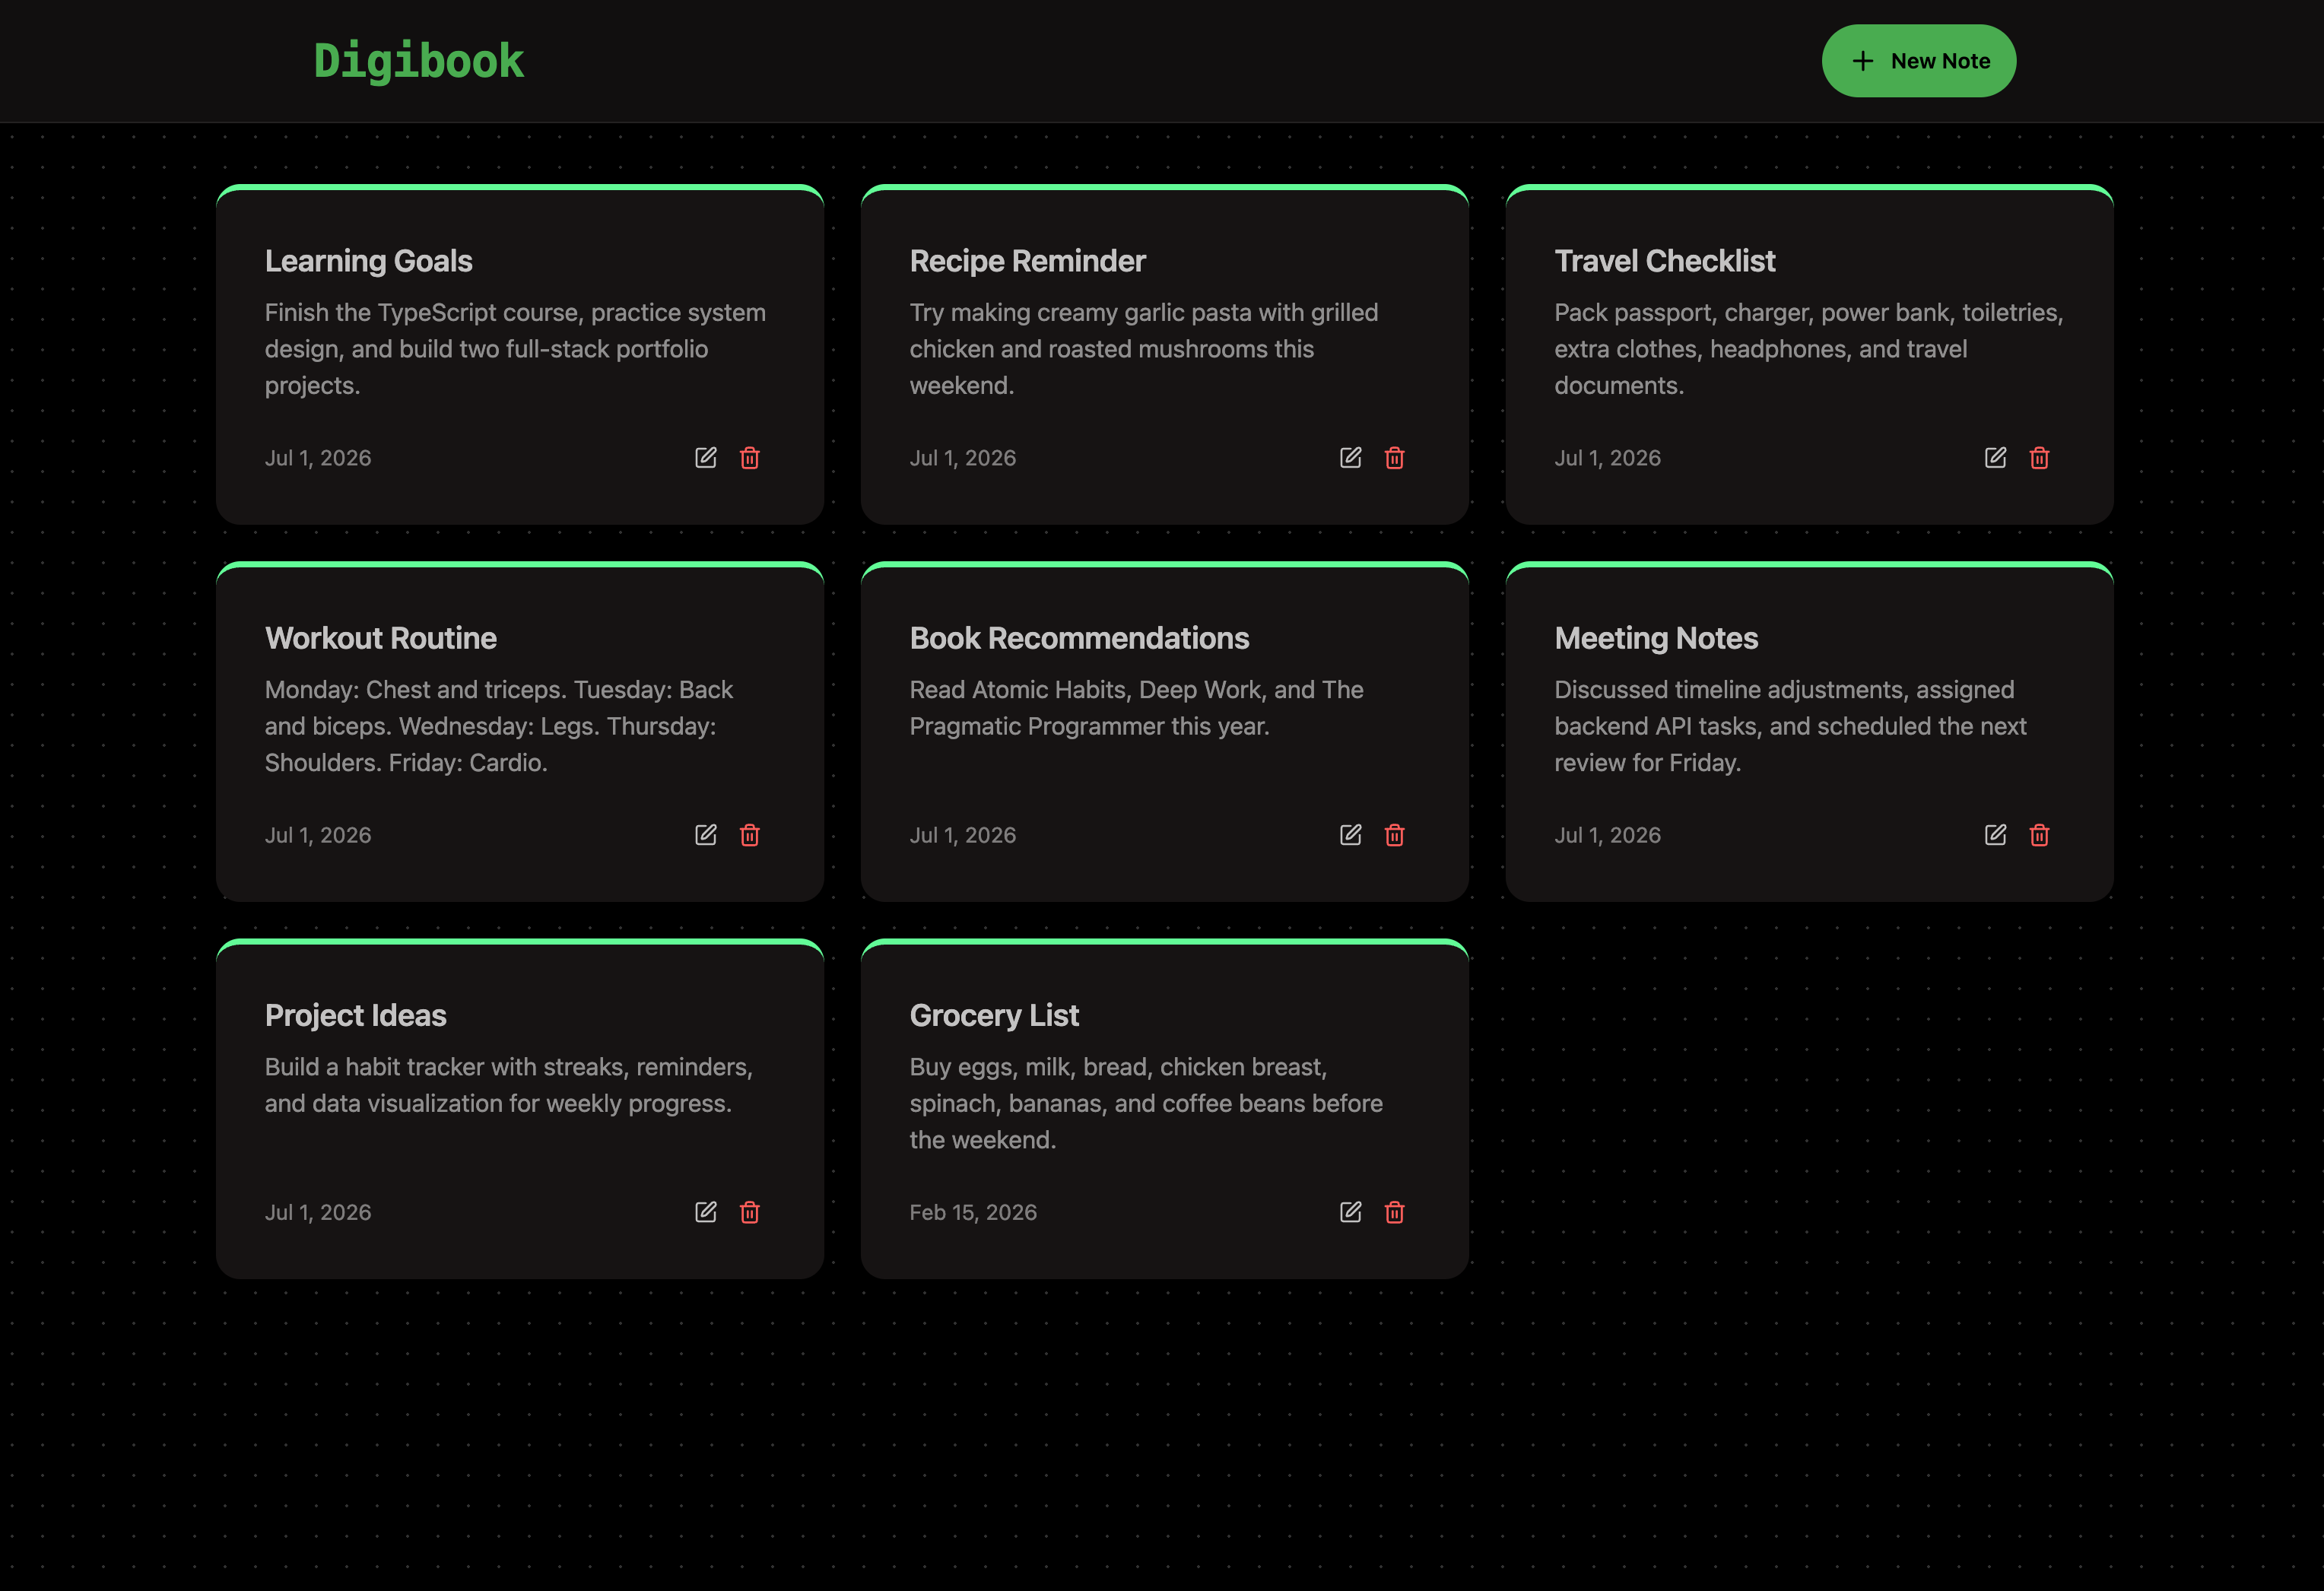Select the Meeting Notes title

pyautogui.click(x=1656, y=638)
